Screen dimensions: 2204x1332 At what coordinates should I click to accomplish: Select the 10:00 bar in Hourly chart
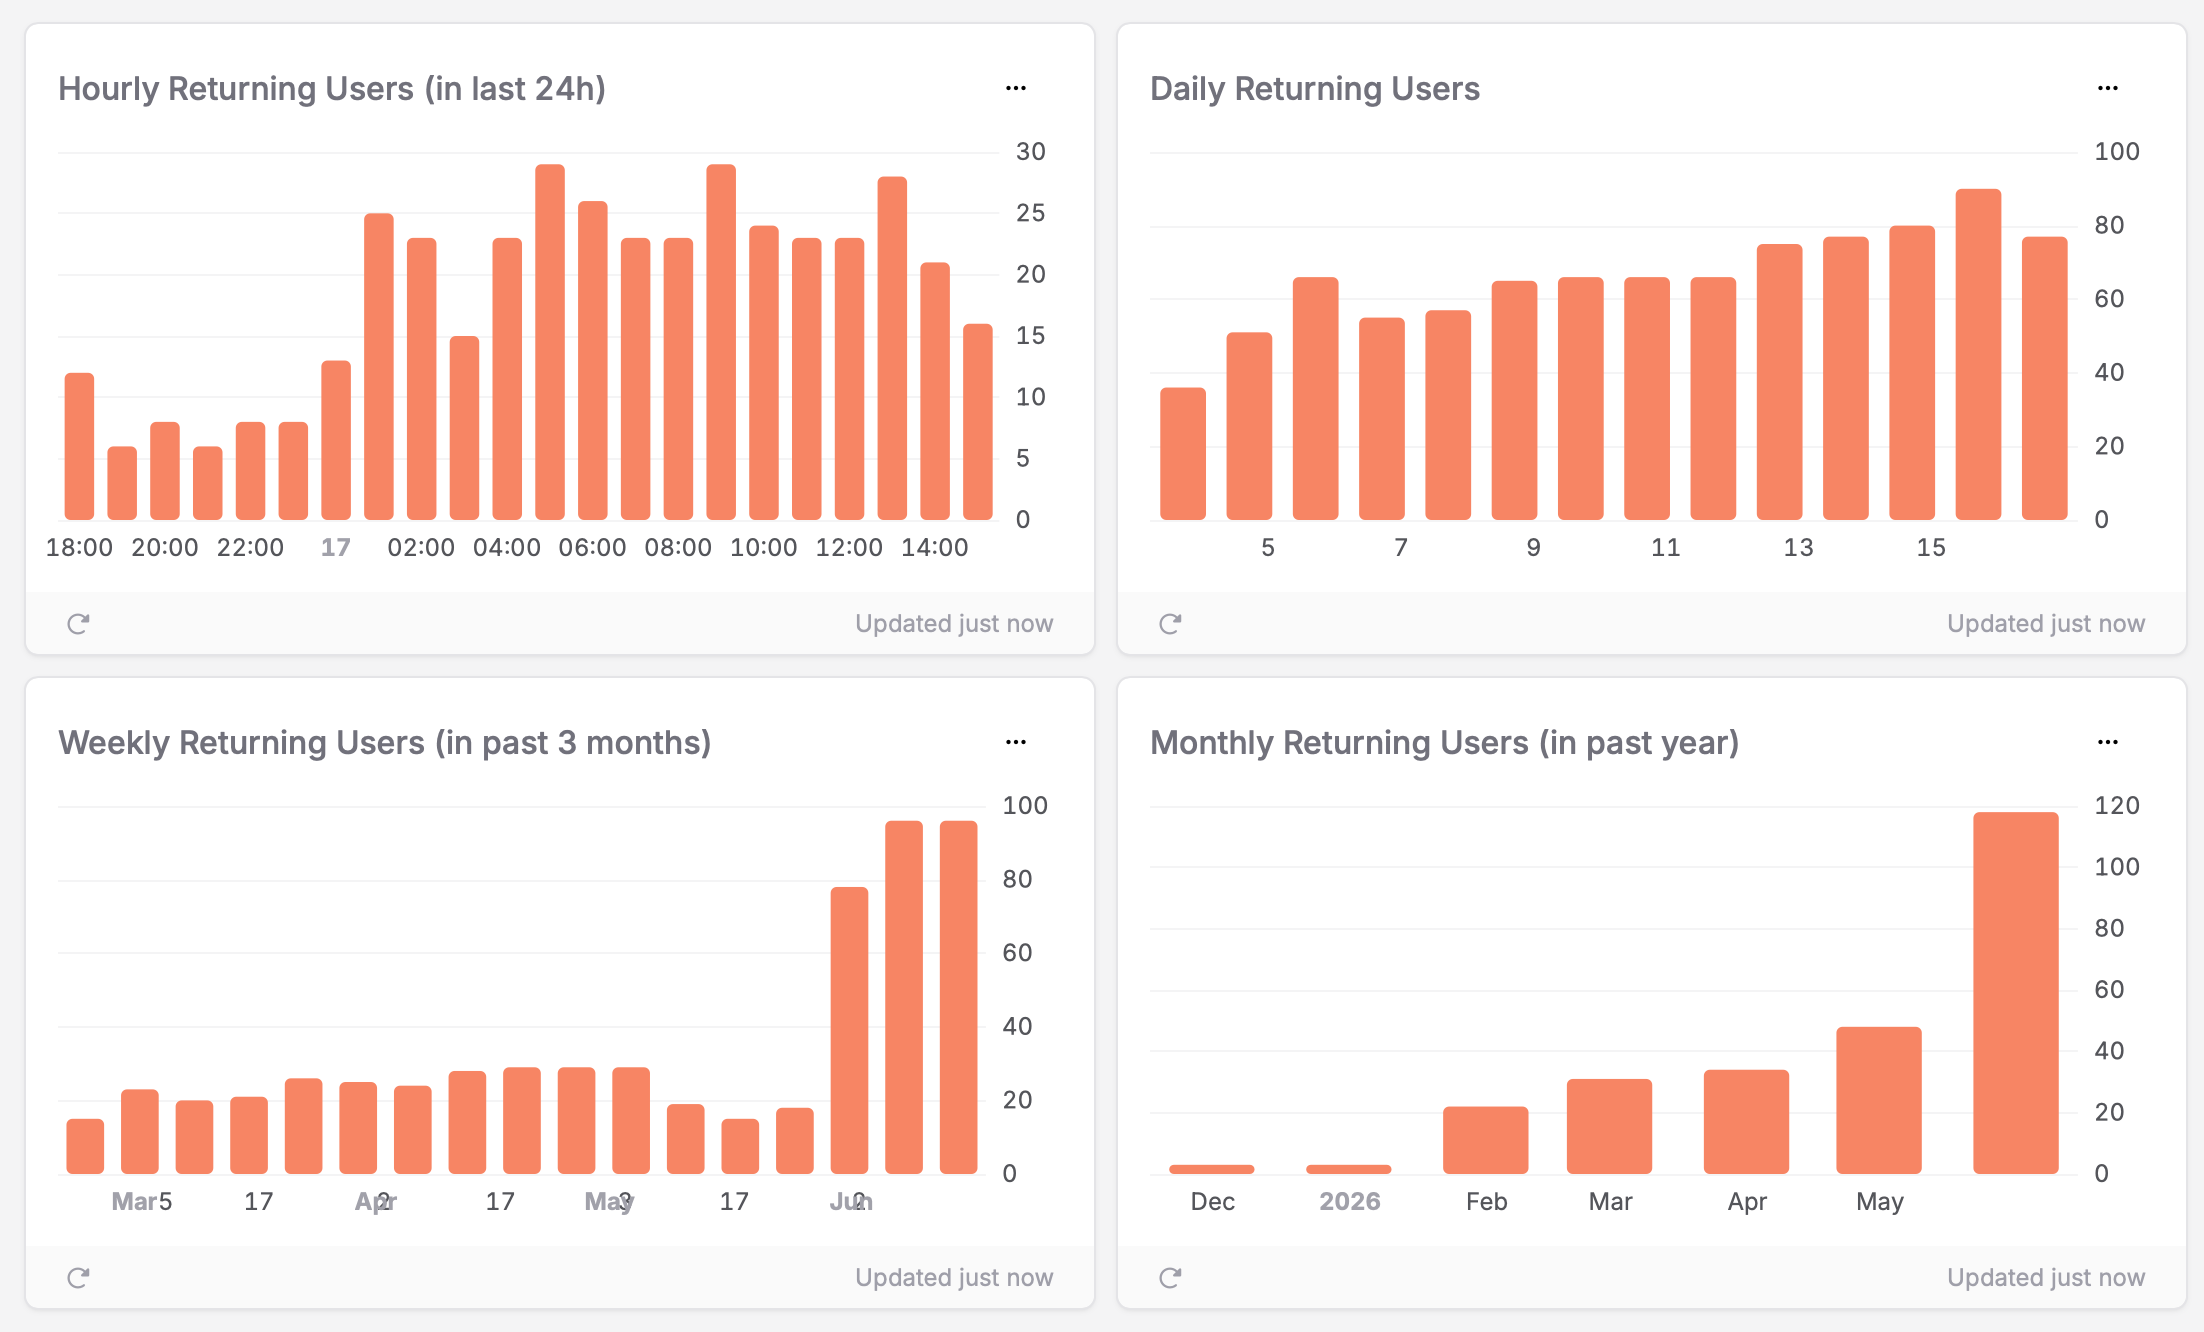[x=764, y=373]
